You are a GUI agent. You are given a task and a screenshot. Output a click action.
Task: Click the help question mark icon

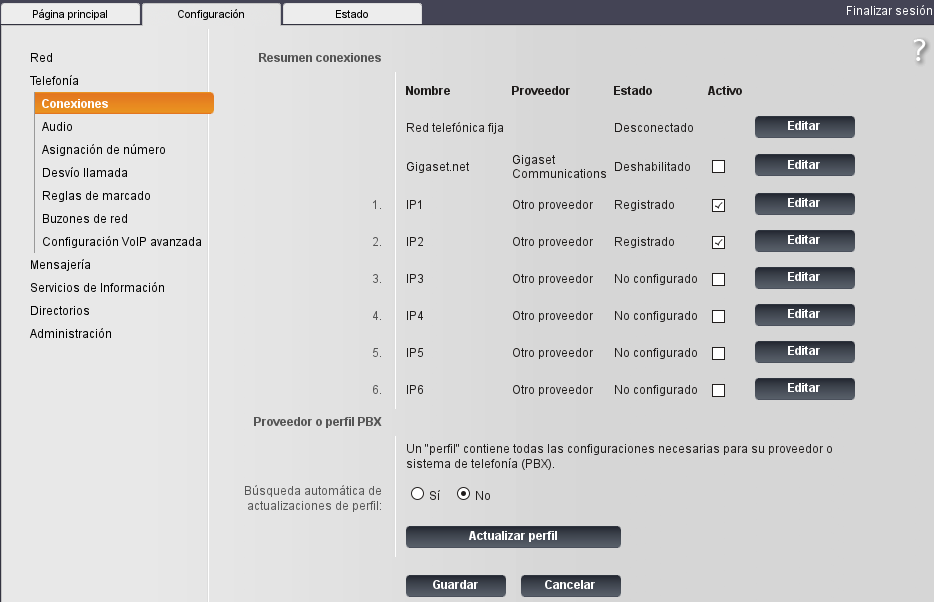(919, 52)
